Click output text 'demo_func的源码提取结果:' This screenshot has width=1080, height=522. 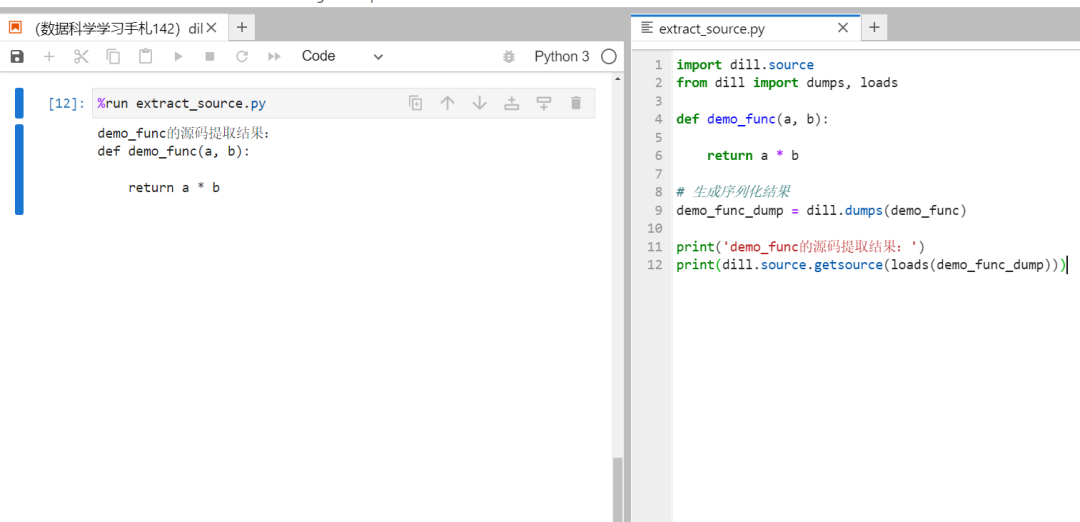184,134
